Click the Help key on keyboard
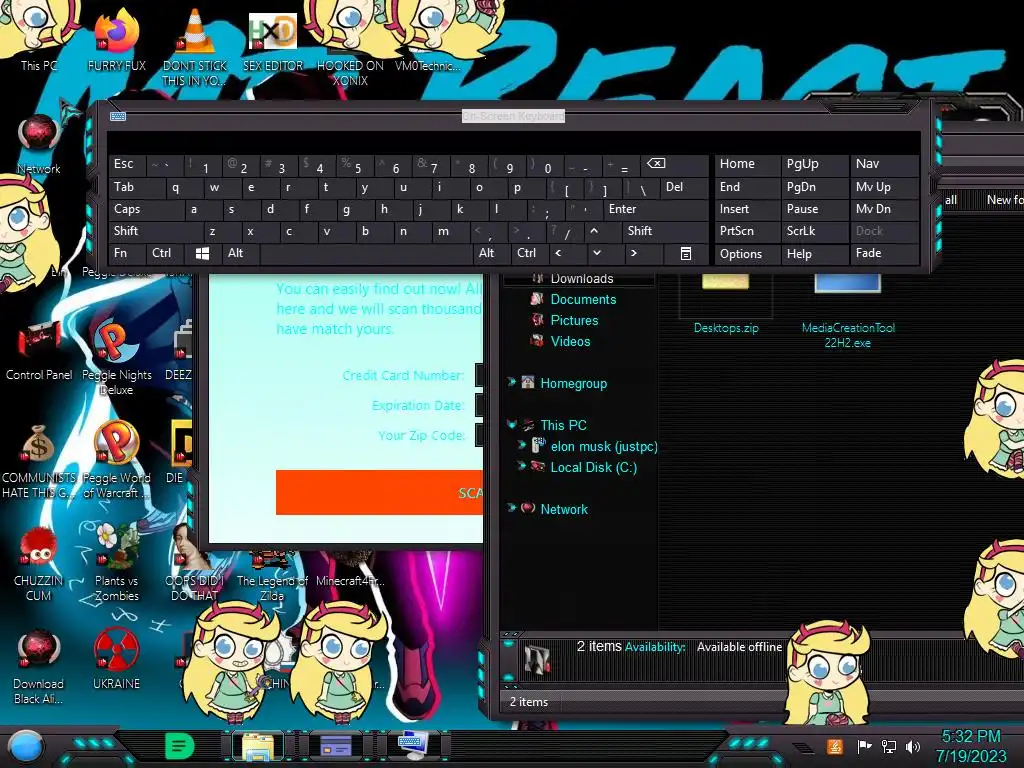Screen dimensions: 1024x768 (x=814, y=253)
